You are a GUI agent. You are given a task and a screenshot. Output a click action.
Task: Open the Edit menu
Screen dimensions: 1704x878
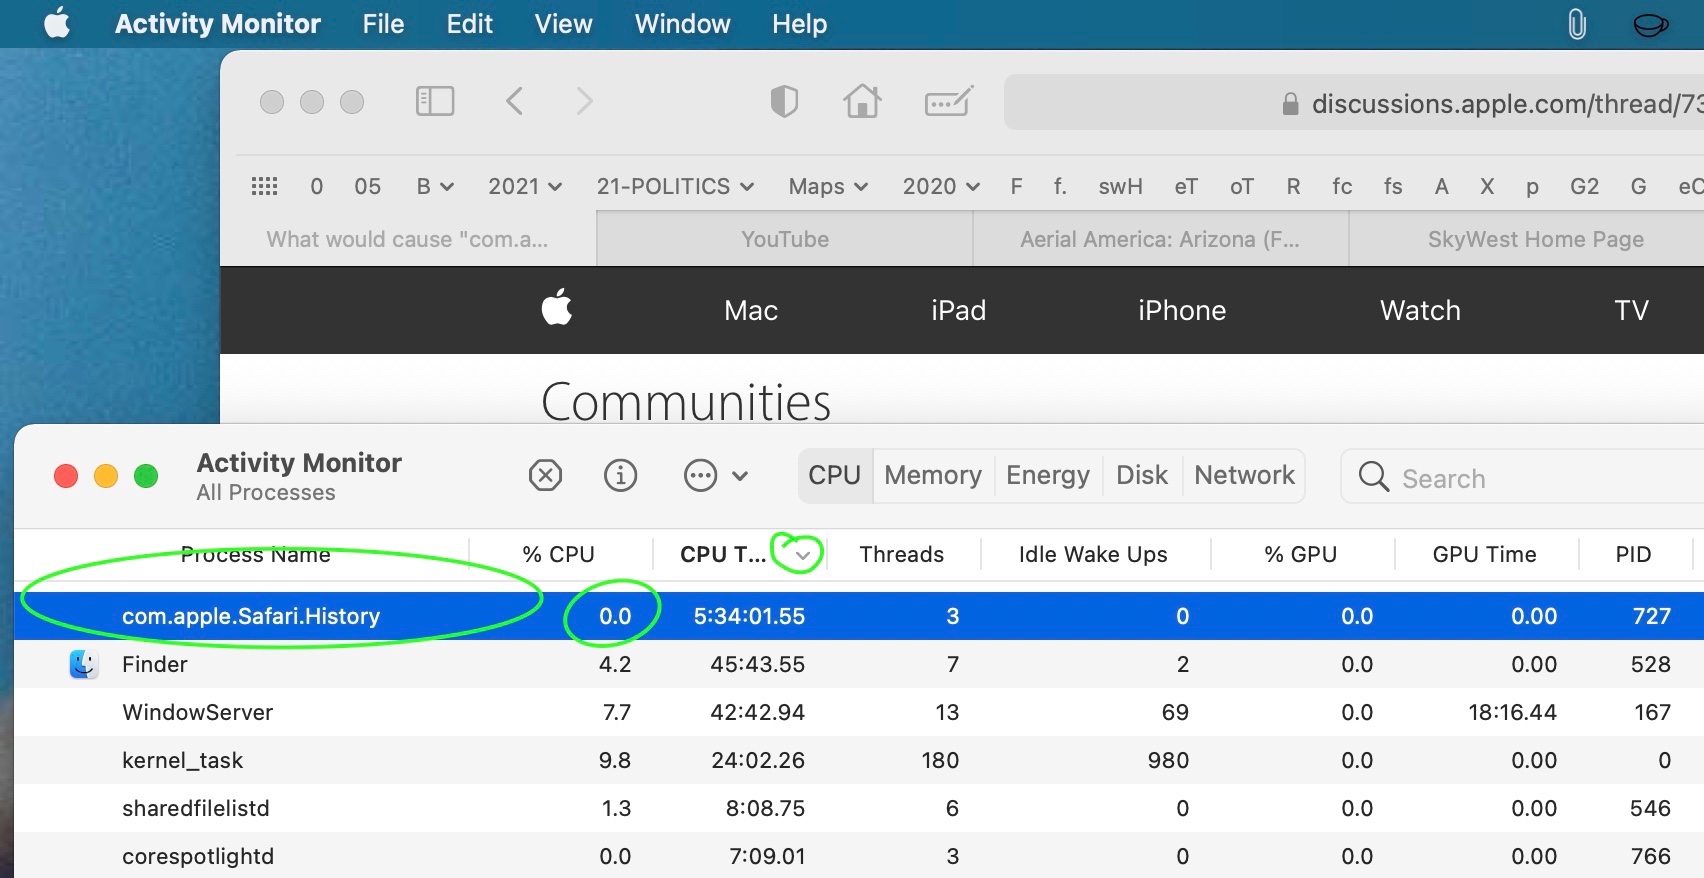pyautogui.click(x=470, y=24)
